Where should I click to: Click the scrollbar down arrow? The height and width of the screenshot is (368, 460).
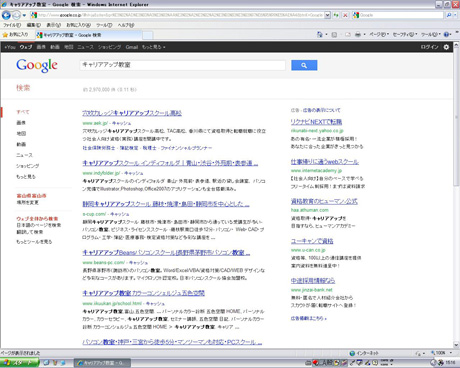pyautogui.click(x=456, y=345)
